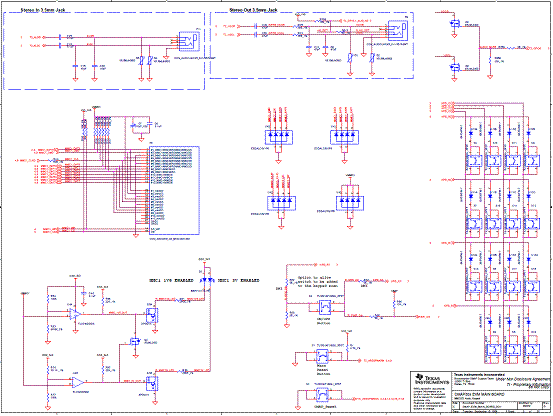The height and width of the screenshot is (416, 553).
Task: Select the 'SDC1 3V ENABLED' text label
Action: tap(238, 280)
